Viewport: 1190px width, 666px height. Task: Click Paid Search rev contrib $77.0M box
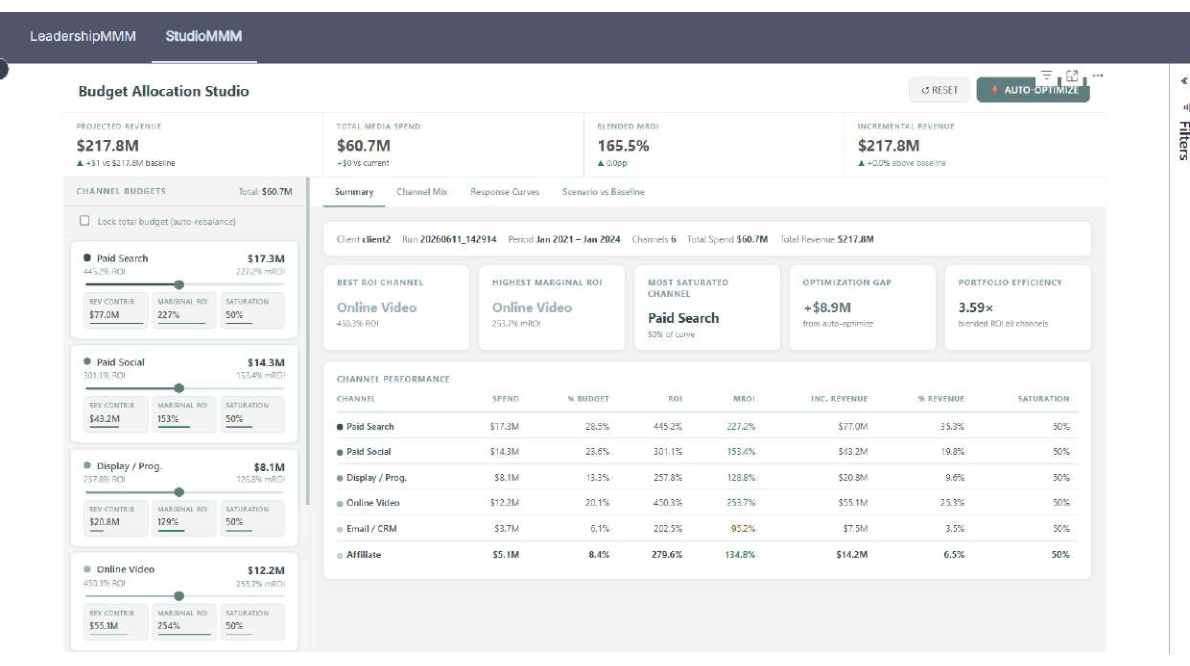pyautogui.click(x=115, y=309)
